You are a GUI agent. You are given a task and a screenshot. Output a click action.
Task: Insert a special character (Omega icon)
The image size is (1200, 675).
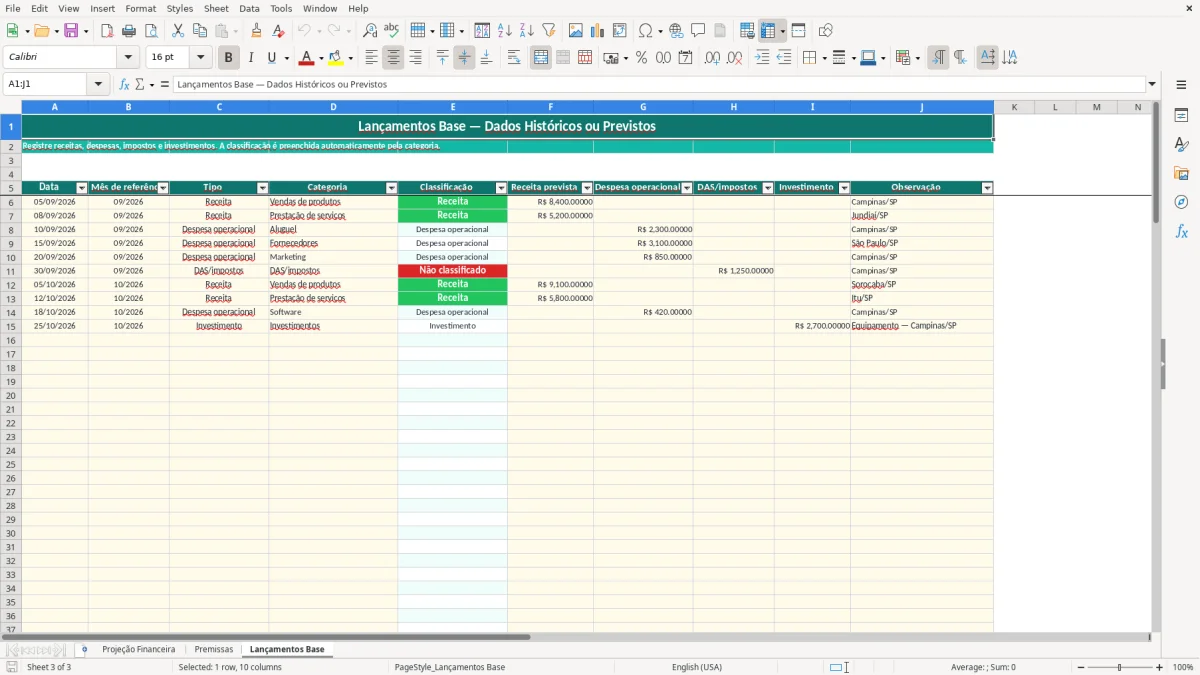[x=646, y=31]
